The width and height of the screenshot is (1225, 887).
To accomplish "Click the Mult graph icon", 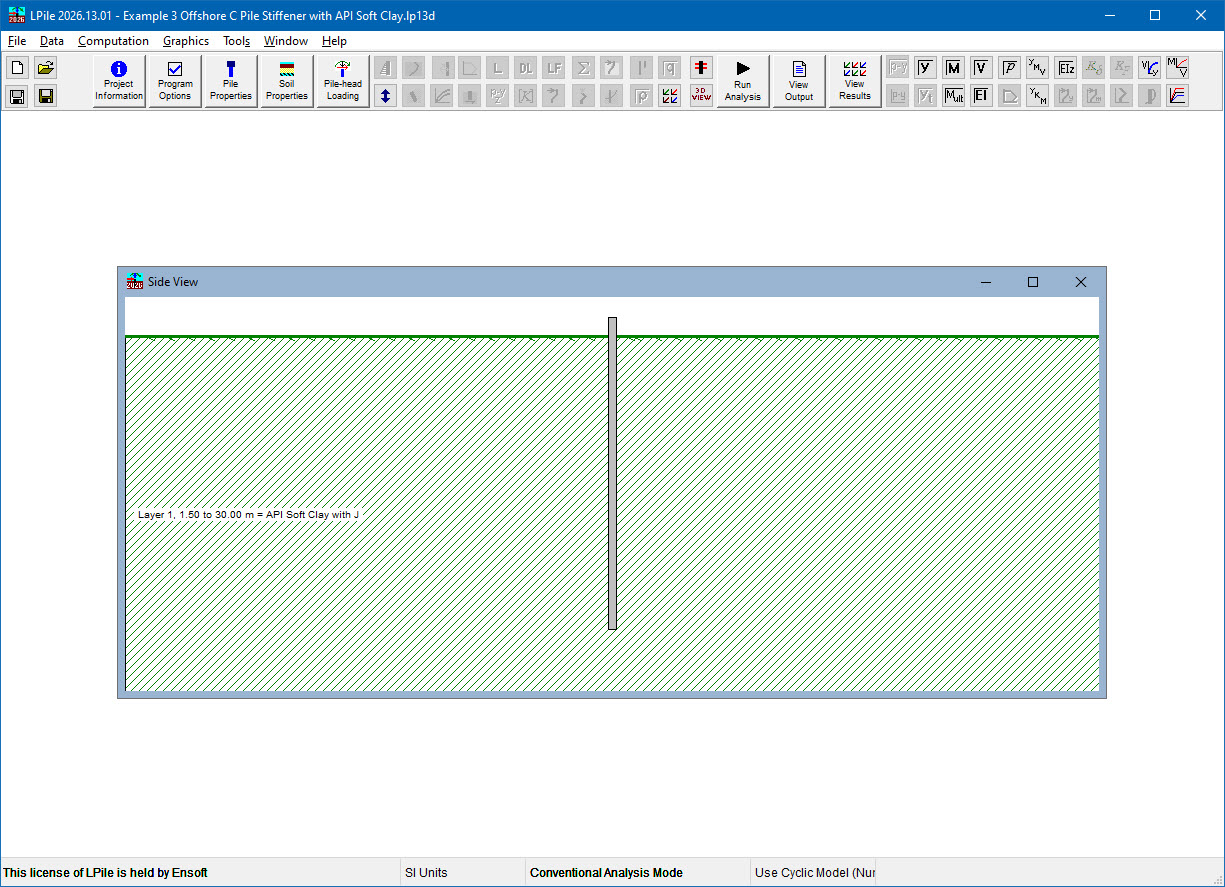I will click(x=954, y=96).
